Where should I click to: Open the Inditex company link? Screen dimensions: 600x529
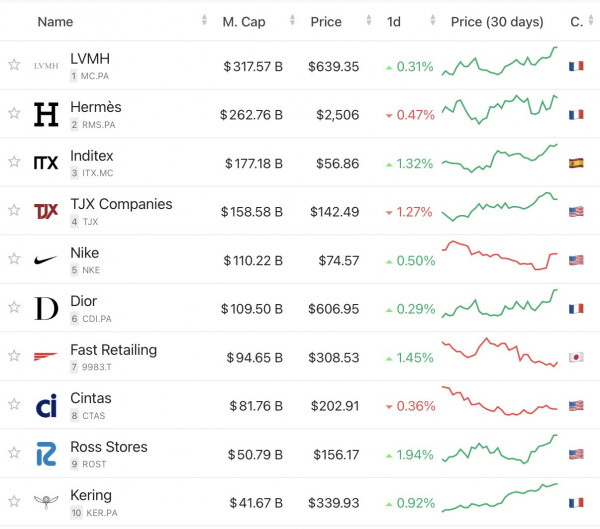pyautogui.click(x=92, y=156)
